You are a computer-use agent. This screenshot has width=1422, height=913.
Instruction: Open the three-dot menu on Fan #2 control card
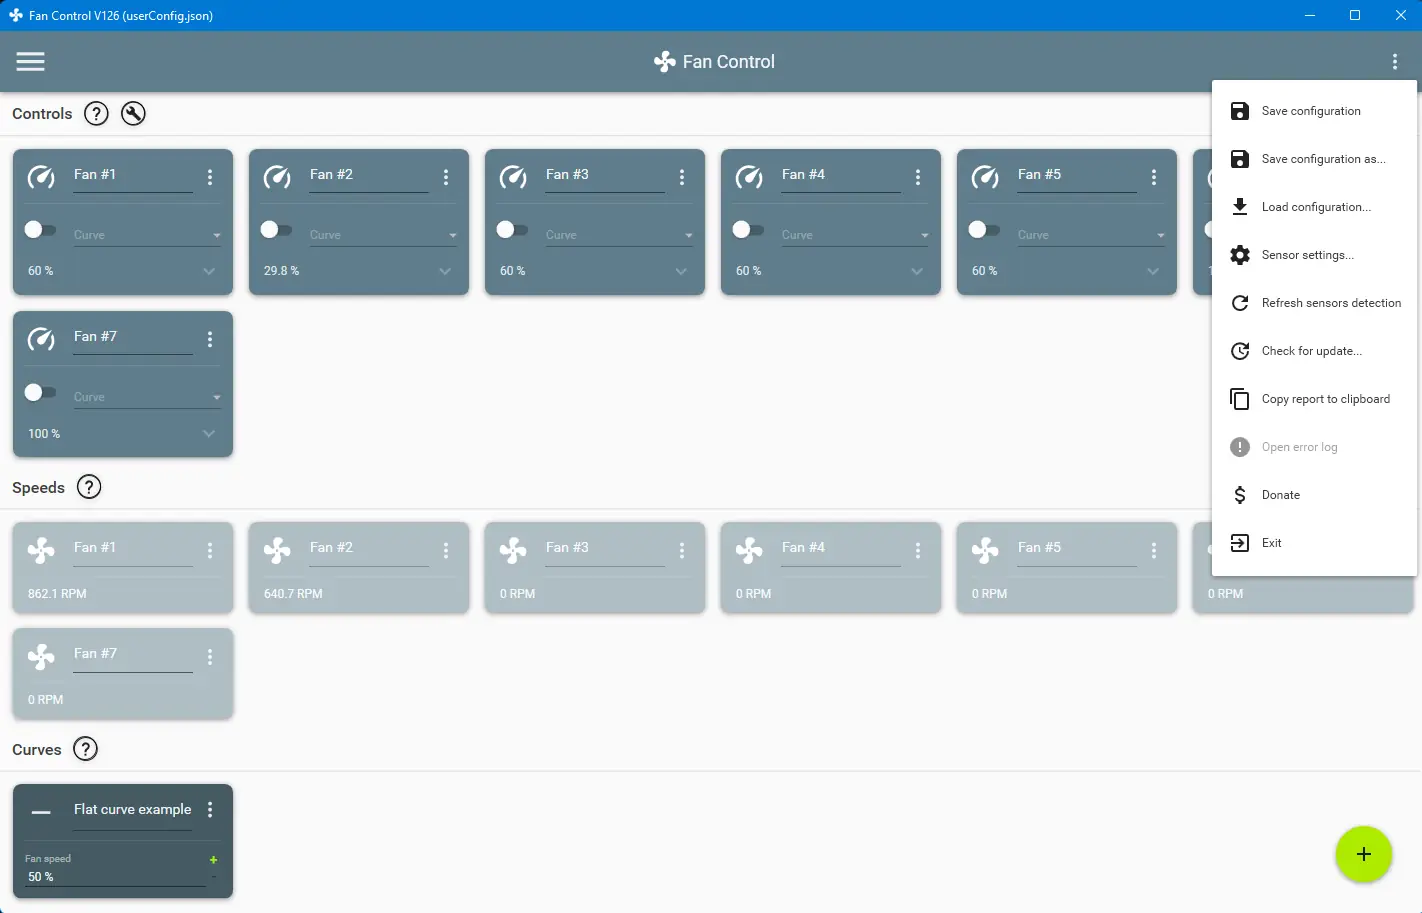point(446,177)
